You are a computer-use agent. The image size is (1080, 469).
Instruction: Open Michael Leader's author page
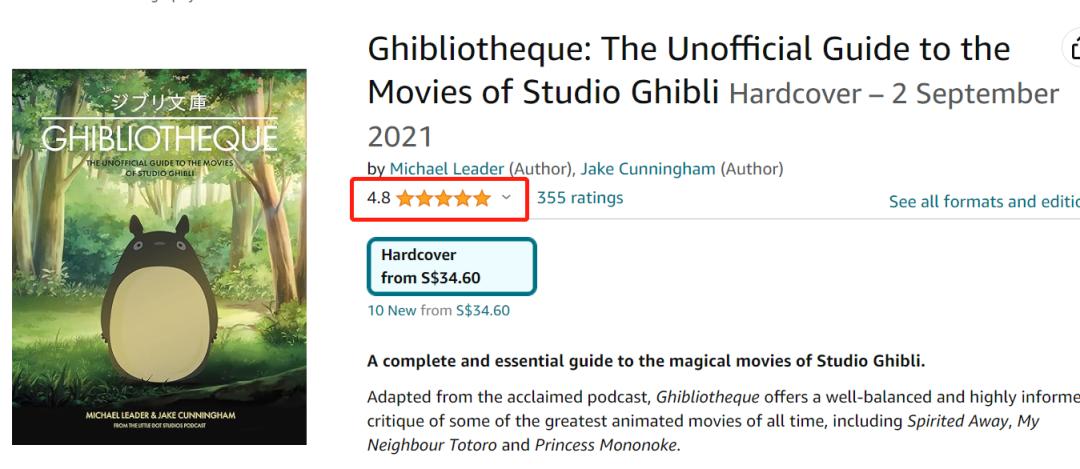tap(447, 169)
